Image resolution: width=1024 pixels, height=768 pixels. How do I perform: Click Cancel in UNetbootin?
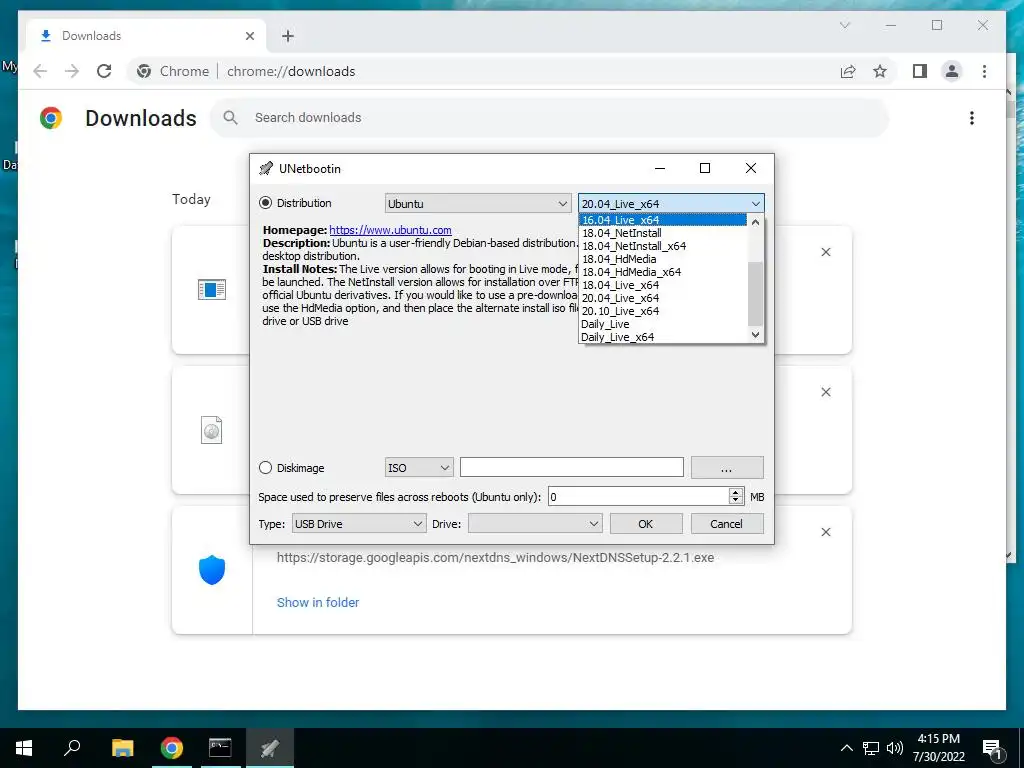pos(727,524)
